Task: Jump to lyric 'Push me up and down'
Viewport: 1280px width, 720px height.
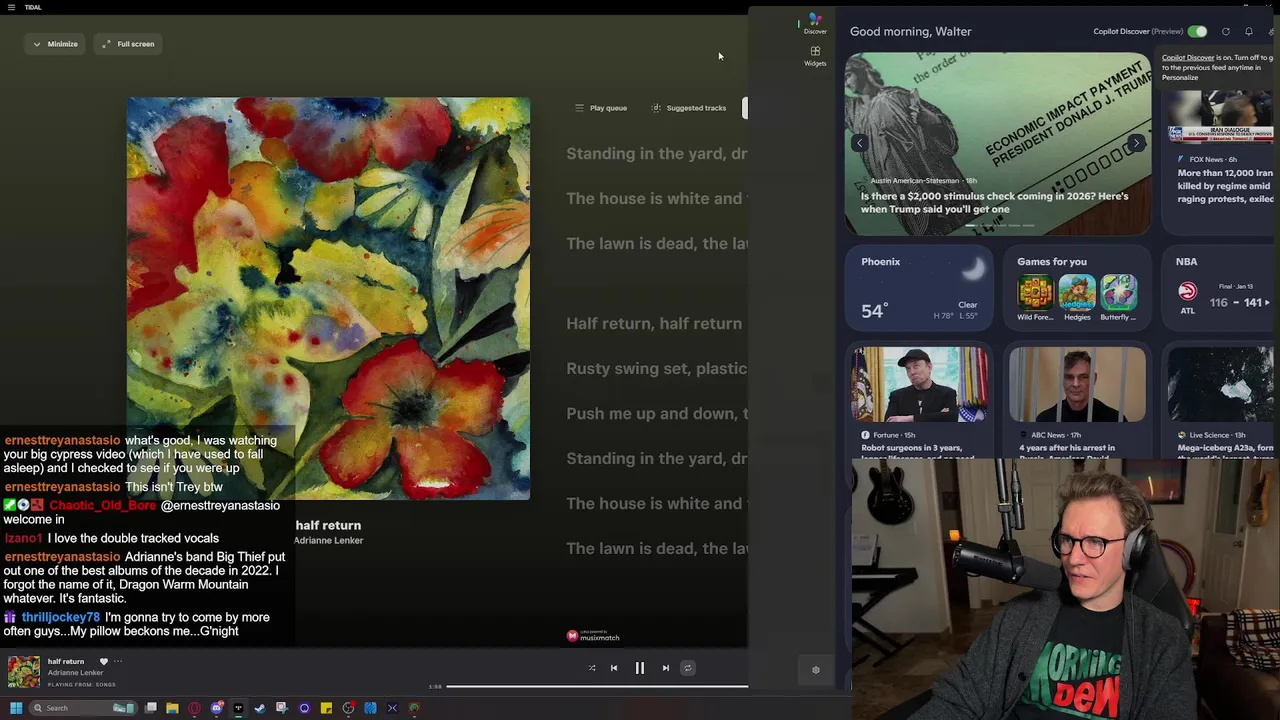Action: coord(656,413)
